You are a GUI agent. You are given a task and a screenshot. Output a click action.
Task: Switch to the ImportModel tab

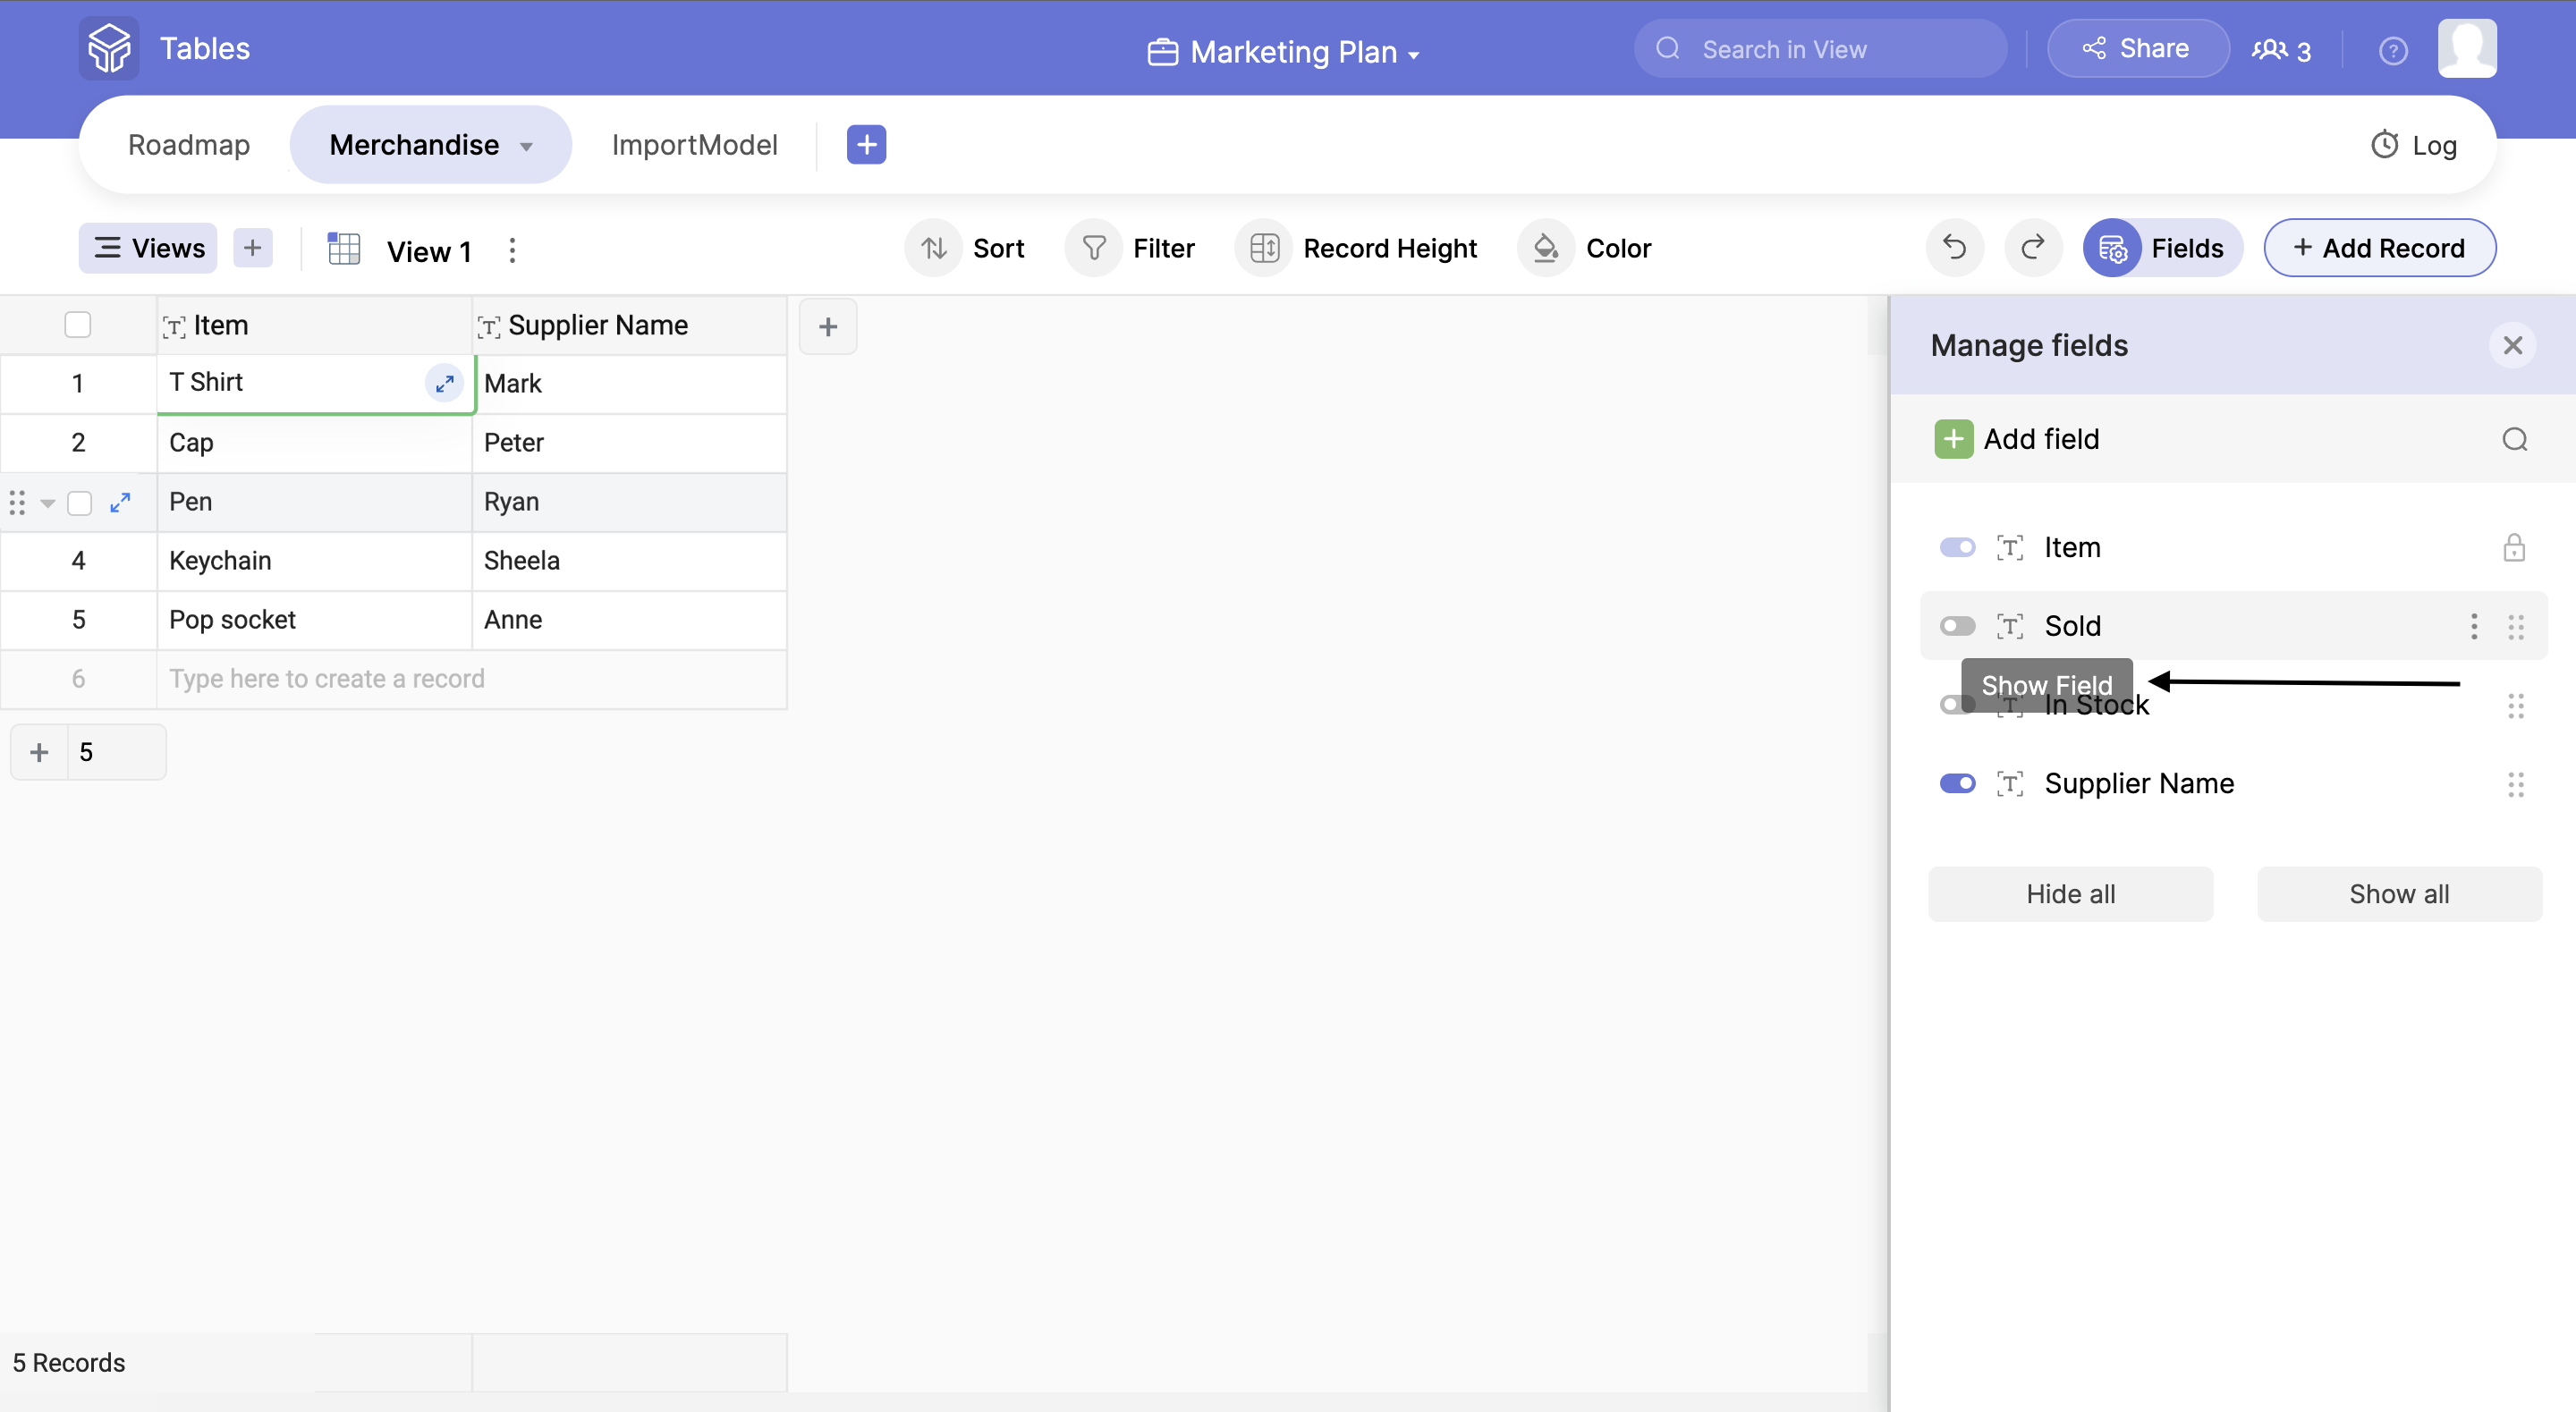(x=694, y=145)
